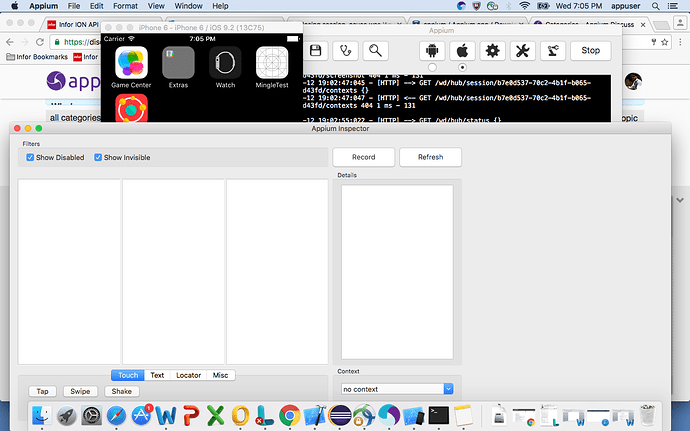Toggle Show Disabled filter checkbox
690x431 pixels.
[x=30, y=157]
